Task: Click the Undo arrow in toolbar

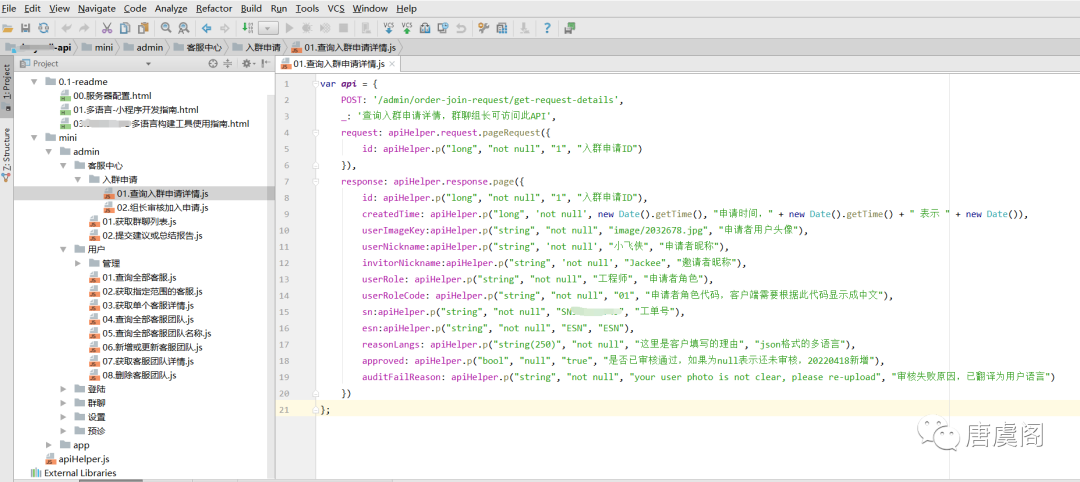Action: pyautogui.click(x=66, y=28)
